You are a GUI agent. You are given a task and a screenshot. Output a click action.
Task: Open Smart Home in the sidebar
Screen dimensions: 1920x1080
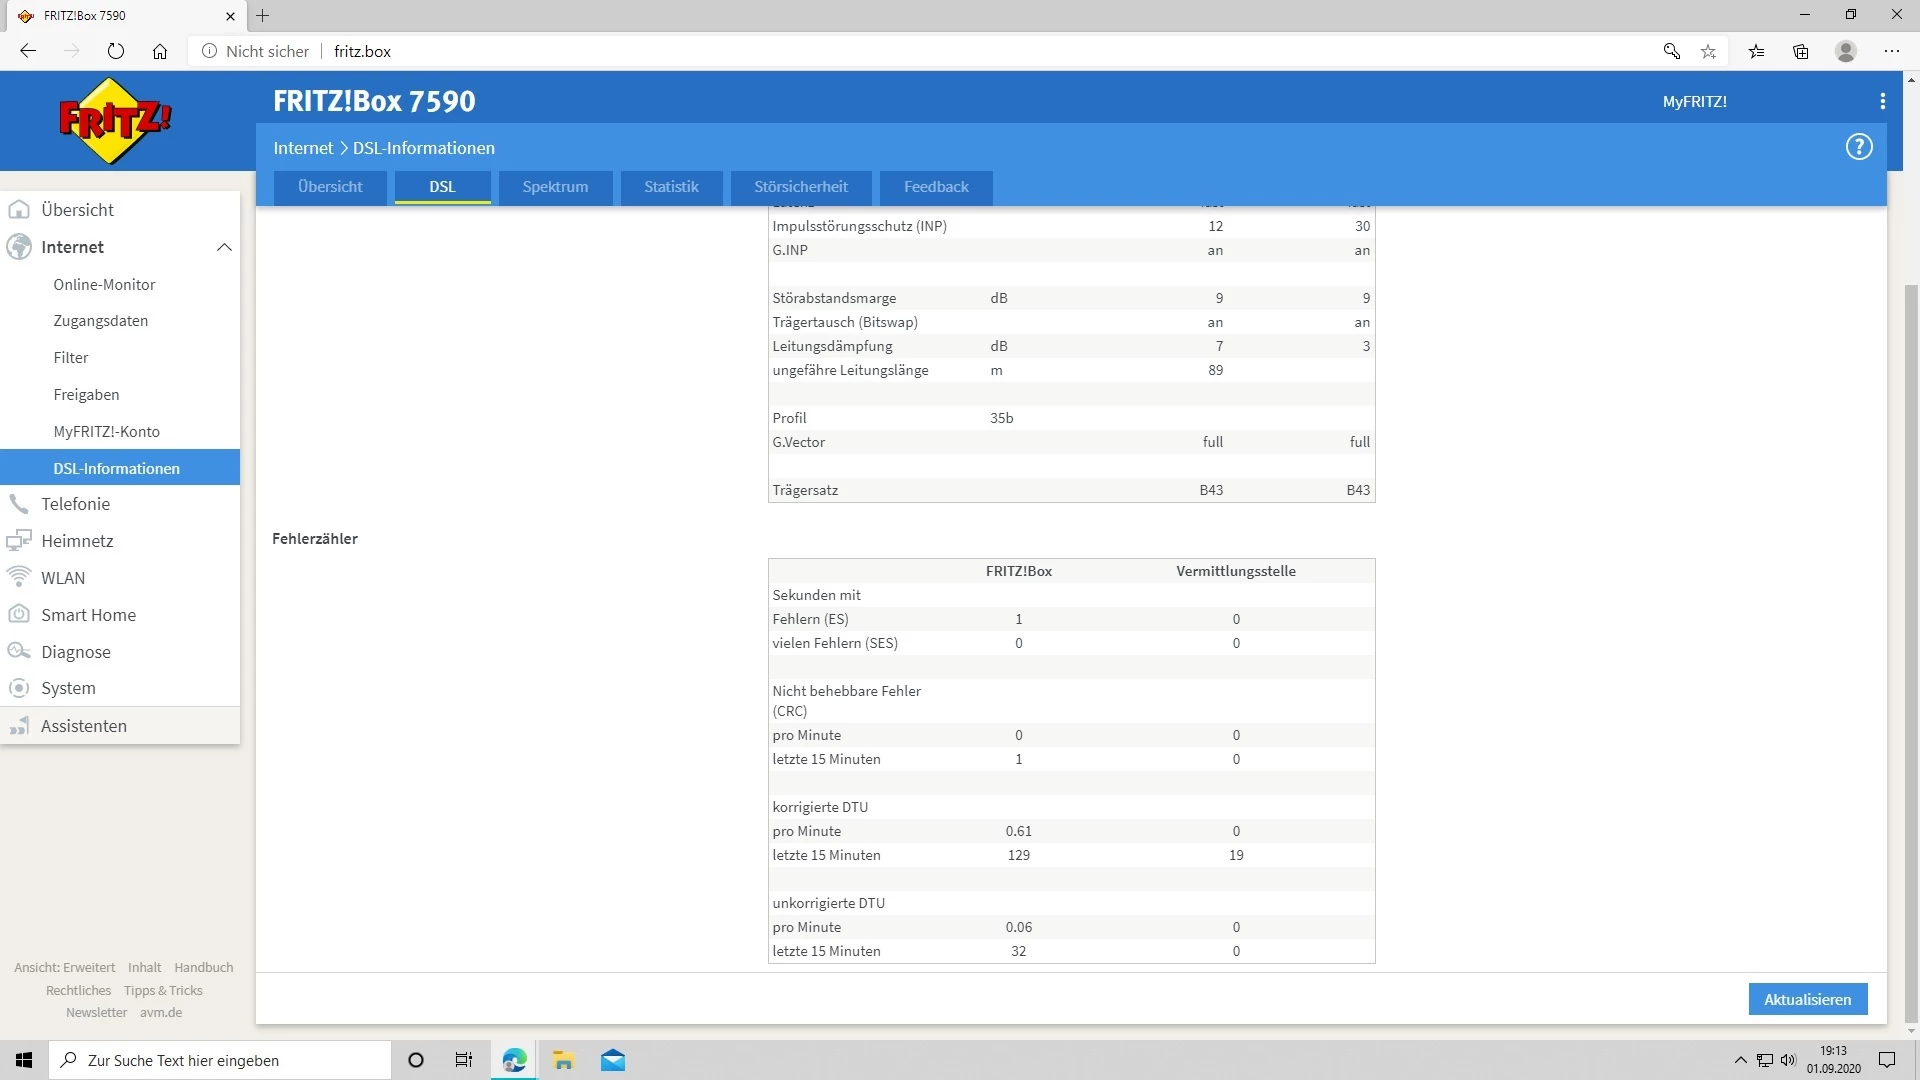pyautogui.click(x=88, y=615)
